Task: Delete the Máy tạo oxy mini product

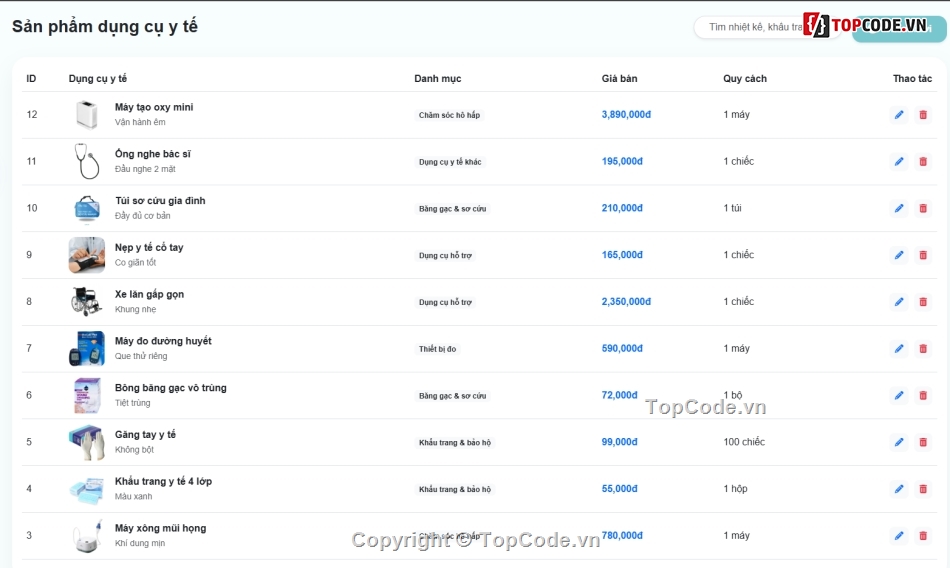Action: (923, 115)
